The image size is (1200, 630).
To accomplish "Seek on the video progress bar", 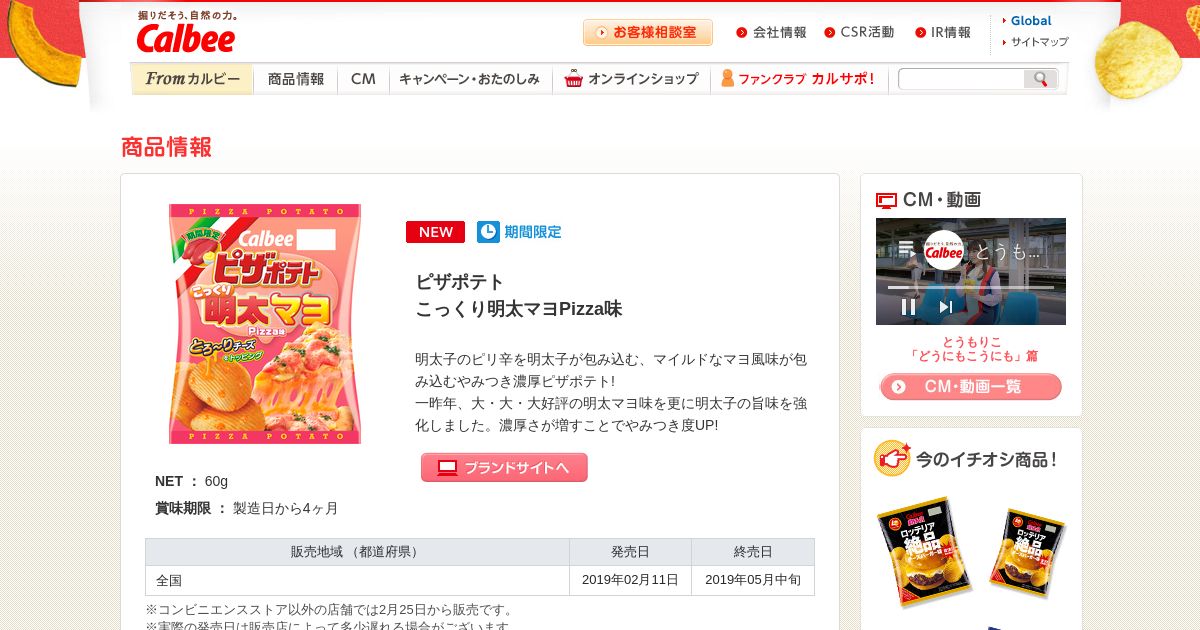I will point(971,287).
